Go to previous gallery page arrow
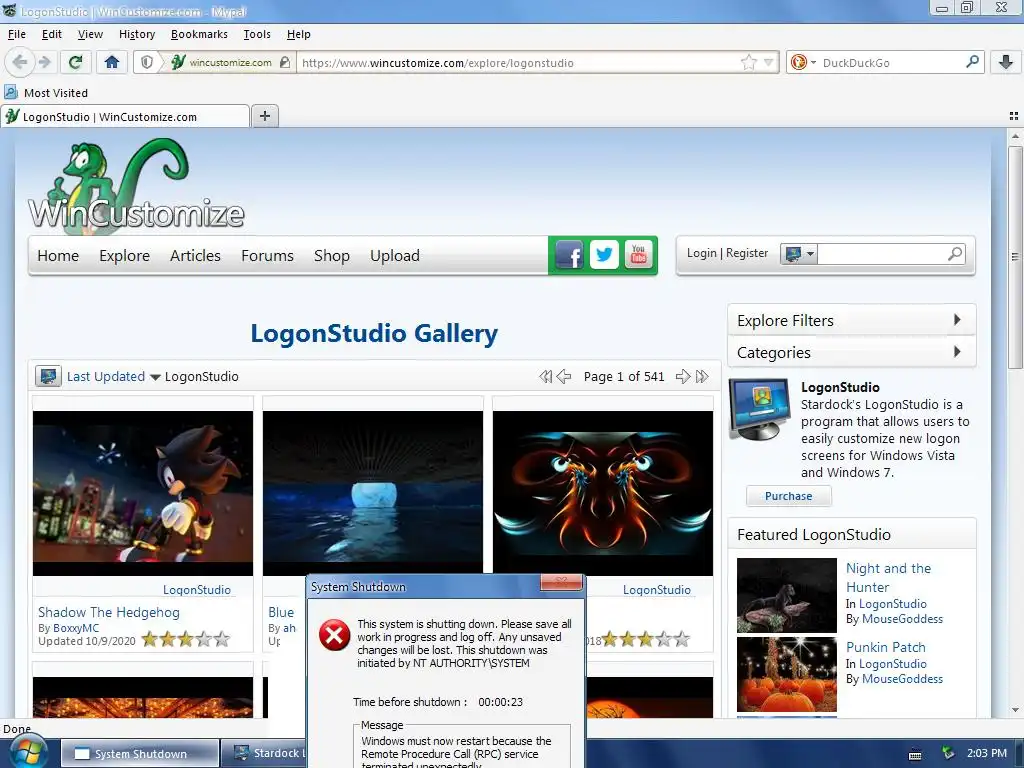 (x=564, y=376)
